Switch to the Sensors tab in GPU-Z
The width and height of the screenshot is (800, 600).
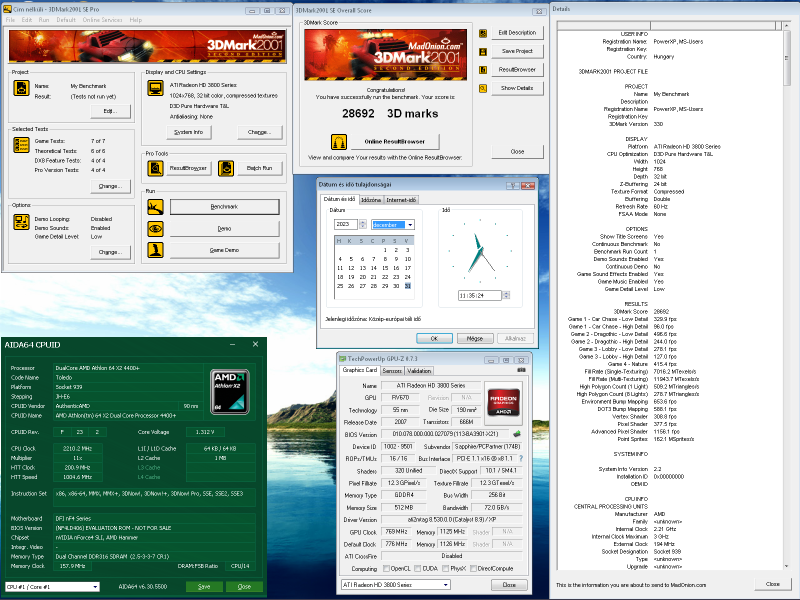click(392, 371)
